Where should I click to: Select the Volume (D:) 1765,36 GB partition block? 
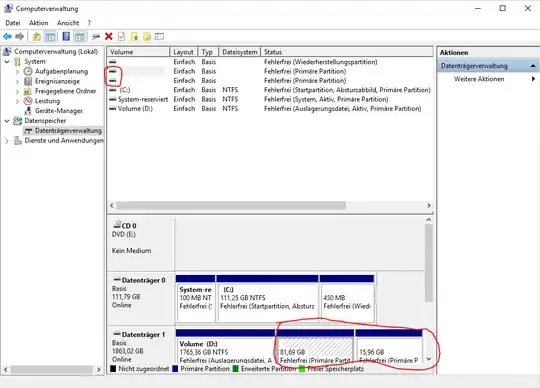(225, 346)
